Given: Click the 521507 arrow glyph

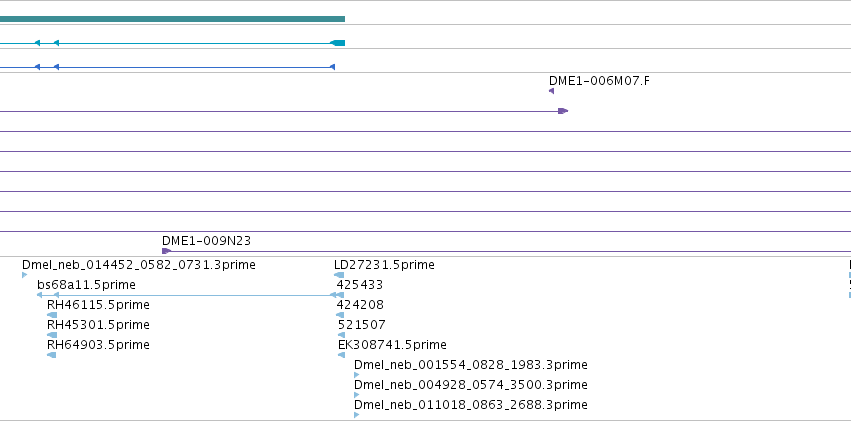Looking at the screenshot, I should (x=341, y=335).
